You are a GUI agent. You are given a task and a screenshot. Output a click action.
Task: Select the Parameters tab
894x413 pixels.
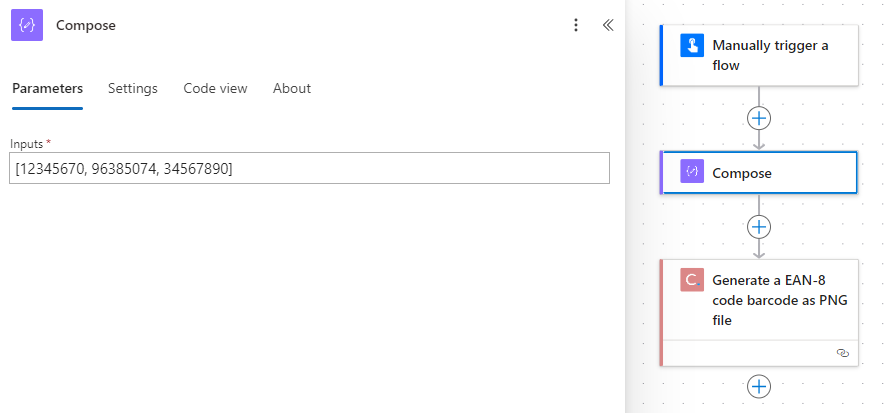(x=47, y=88)
